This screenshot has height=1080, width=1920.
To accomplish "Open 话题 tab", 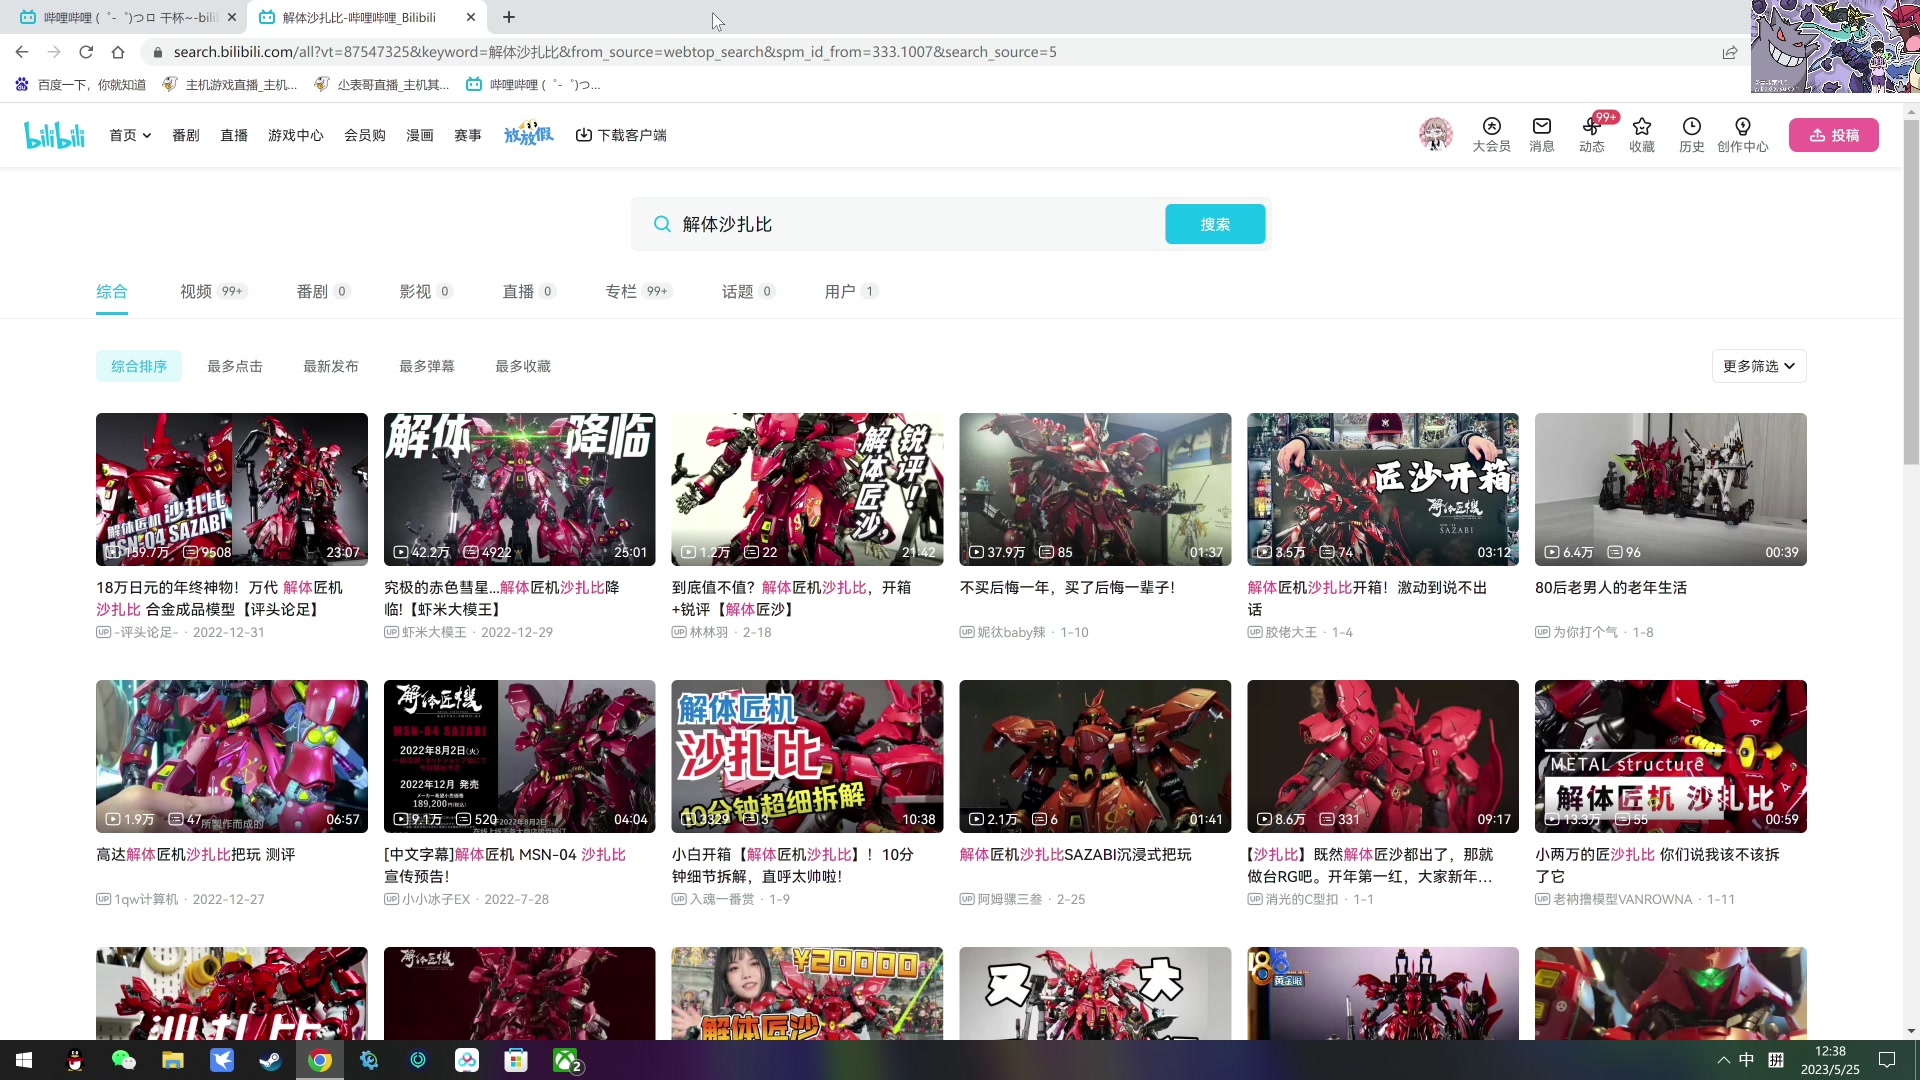I will click(x=748, y=291).
